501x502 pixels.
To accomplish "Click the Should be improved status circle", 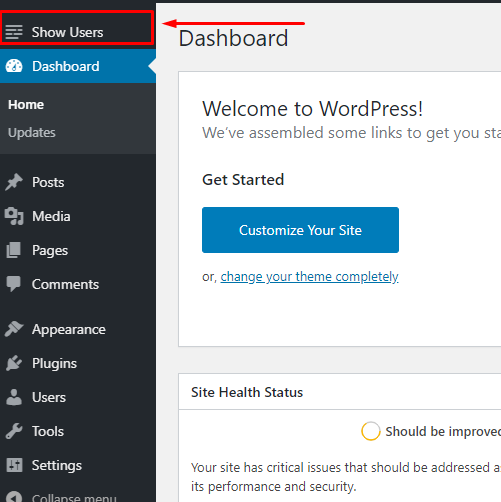I will click(371, 431).
